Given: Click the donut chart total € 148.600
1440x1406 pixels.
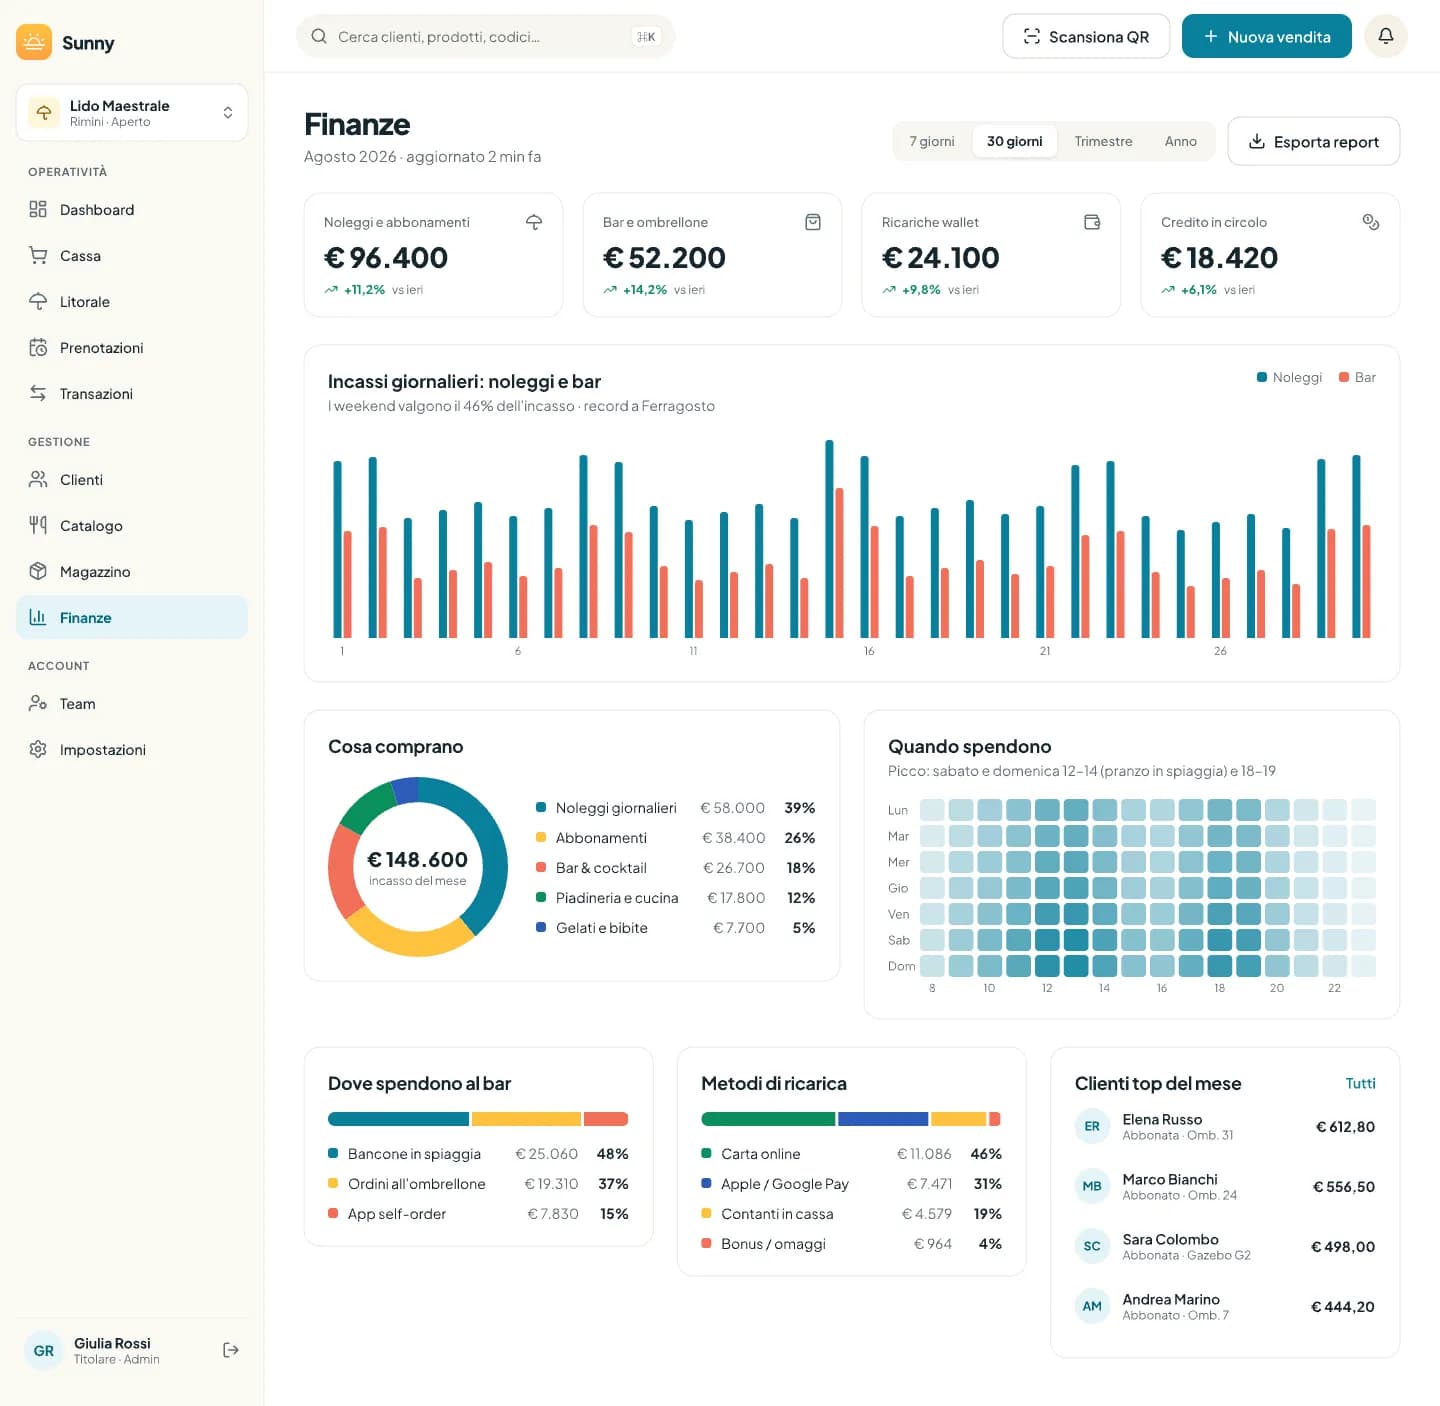Looking at the screenshot, I should coord(417,859).
